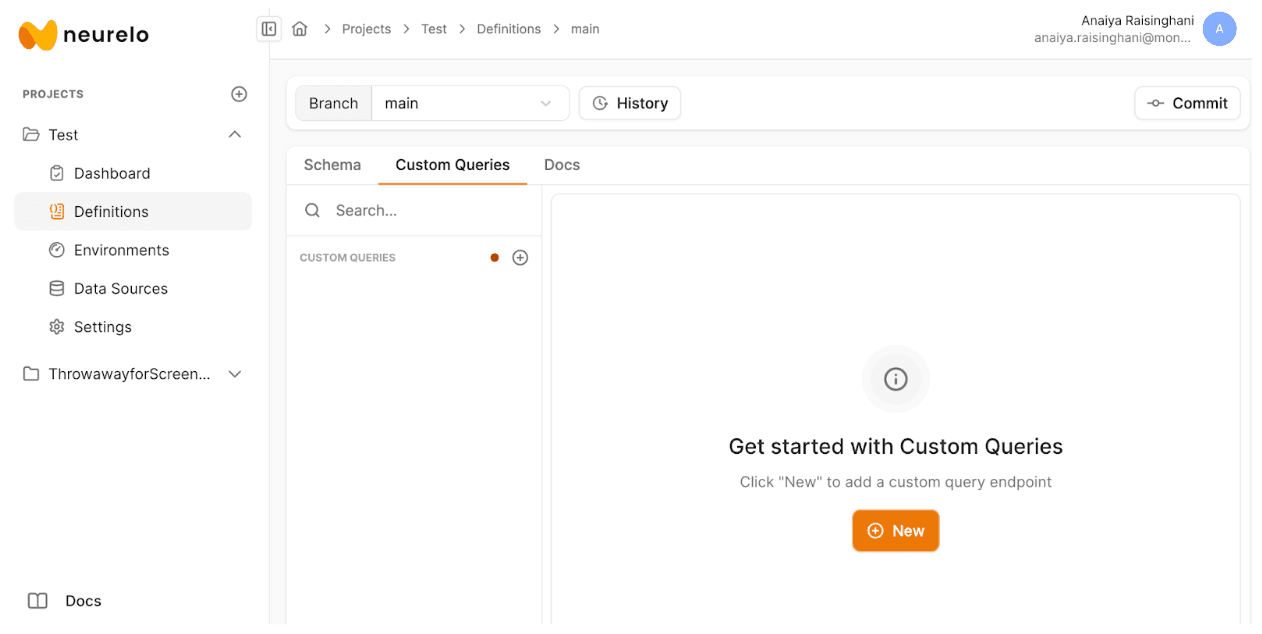Viewport: 1262px width, 634px height.
Task: Collapse the Test project tree
Action: click(x=235, y=135)
